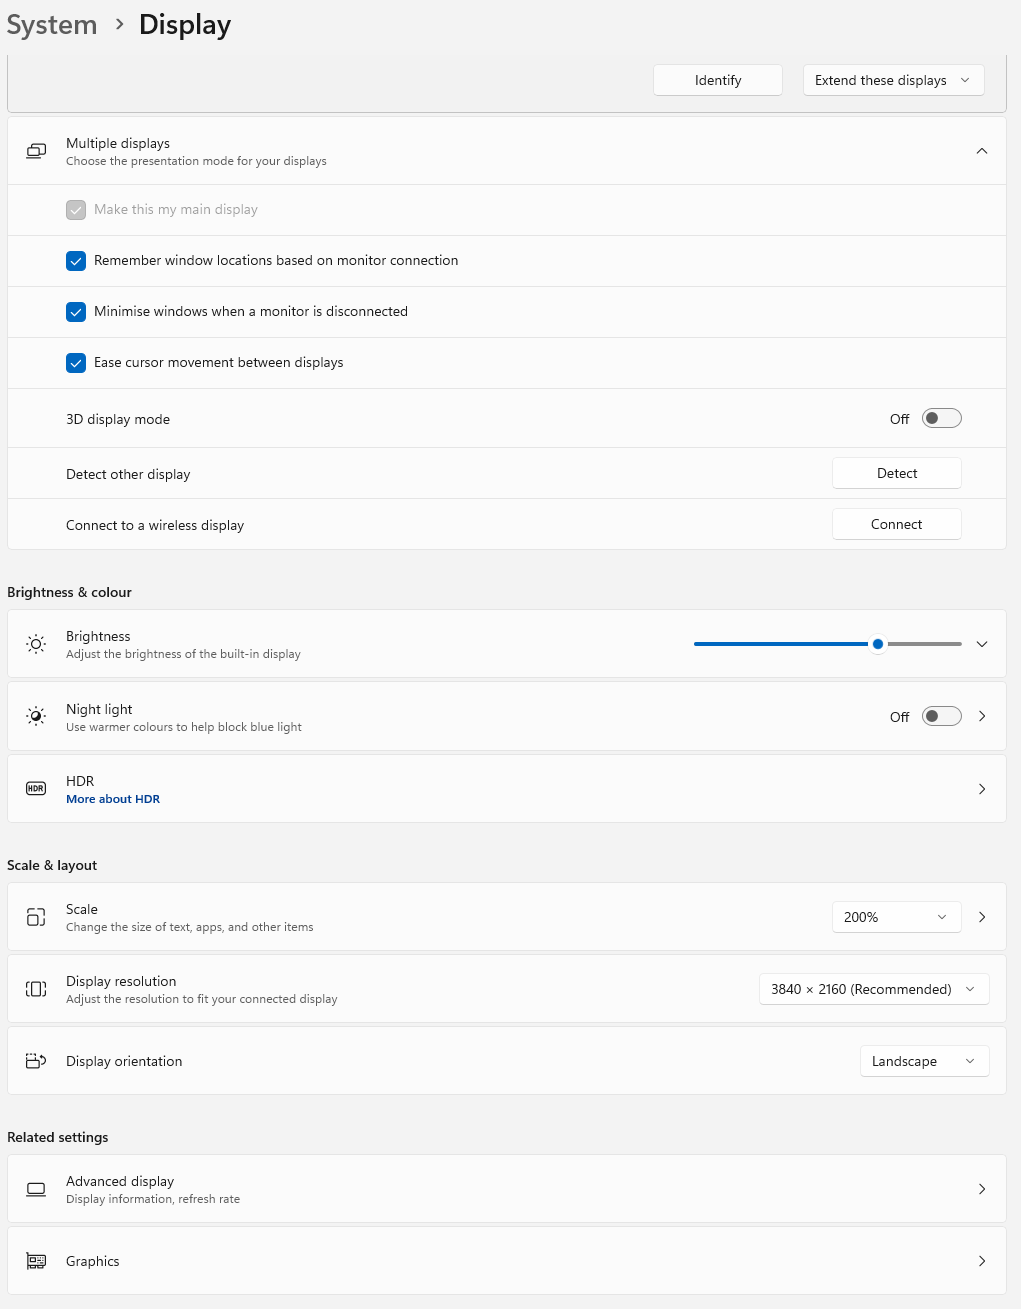Uncheck Minimise windows when monitor disconnected
Image resolution: width=1021 pixels, height=1309 pixels.
pos(76,312)
